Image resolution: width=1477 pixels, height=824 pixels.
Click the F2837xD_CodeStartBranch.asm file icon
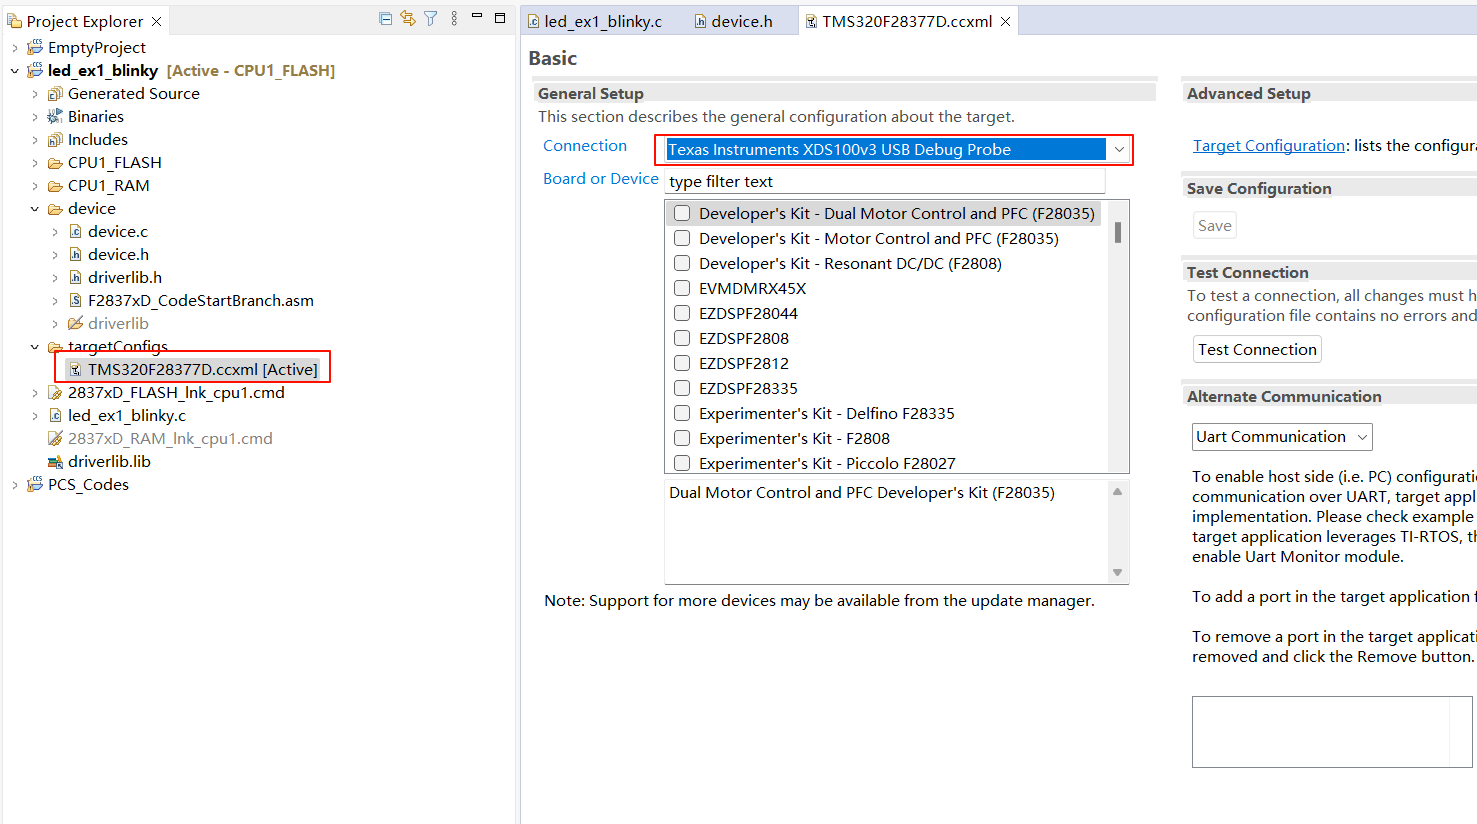75,301
